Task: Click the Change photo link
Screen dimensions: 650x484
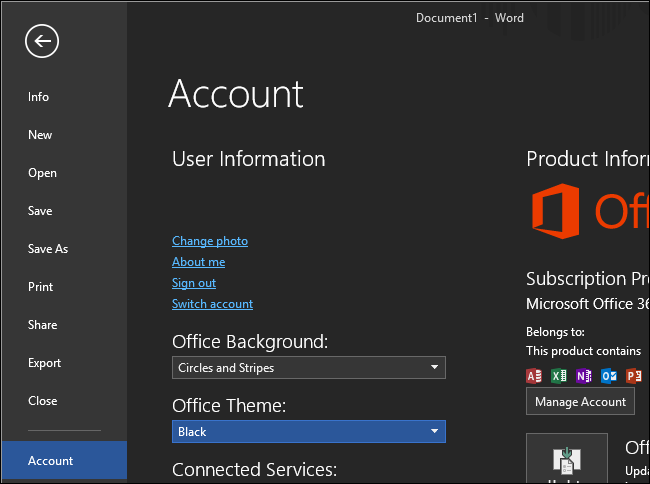Action: pyautogui.click(x=210, y=241)
